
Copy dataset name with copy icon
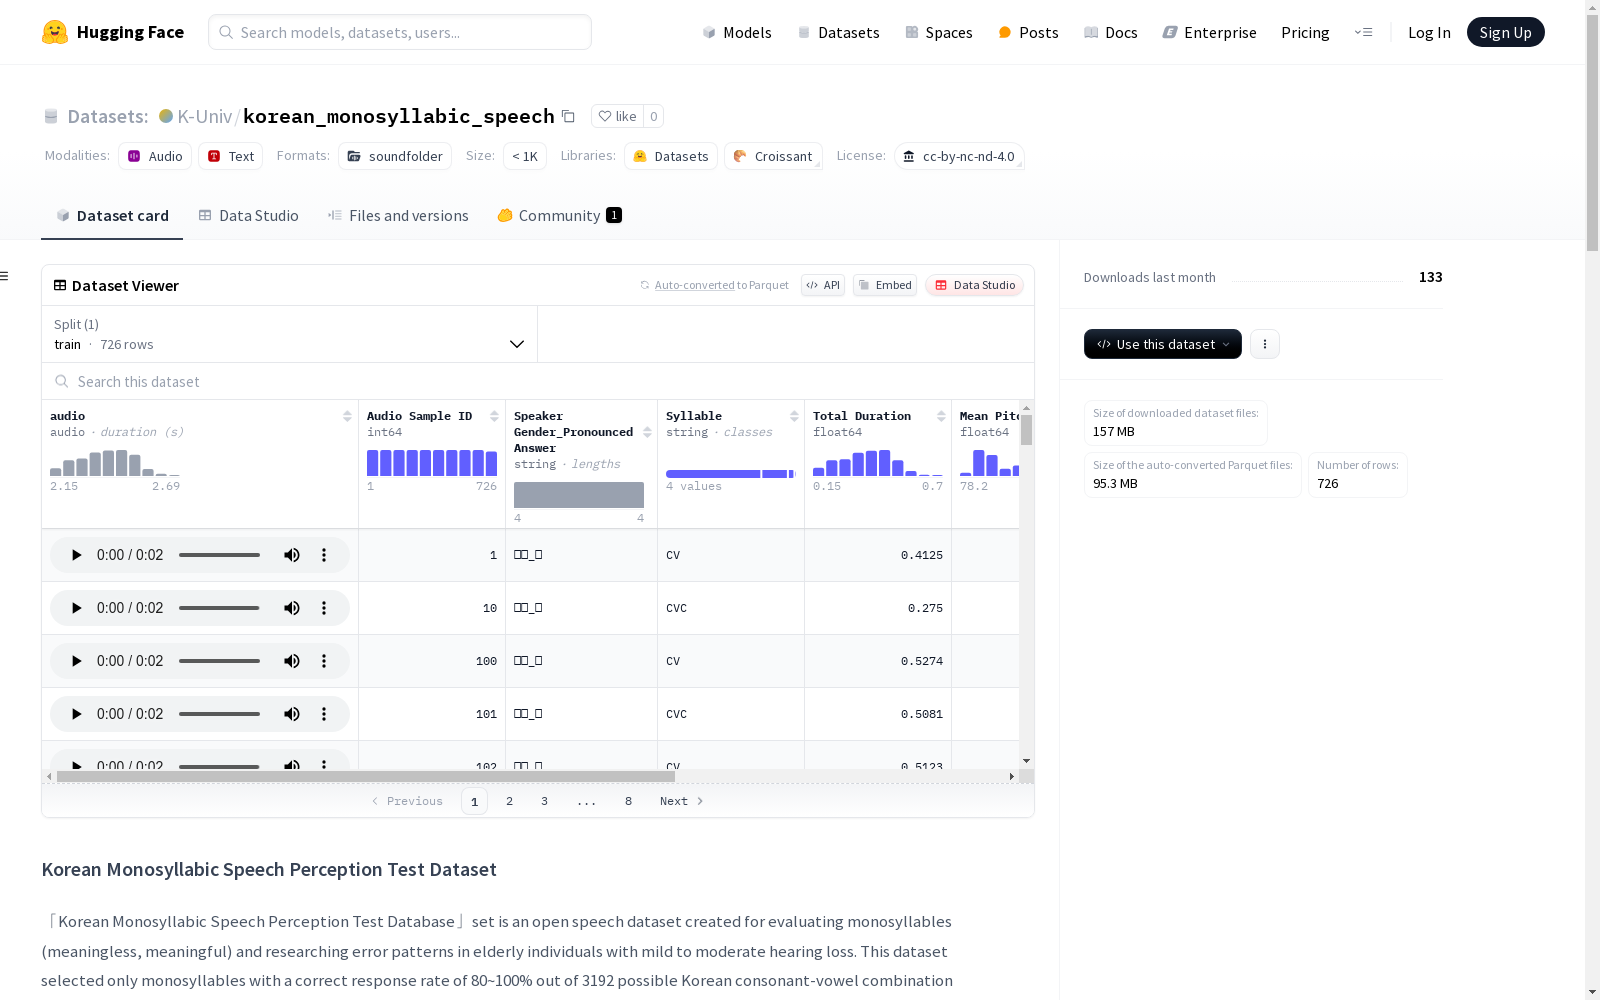click(568, 116)
